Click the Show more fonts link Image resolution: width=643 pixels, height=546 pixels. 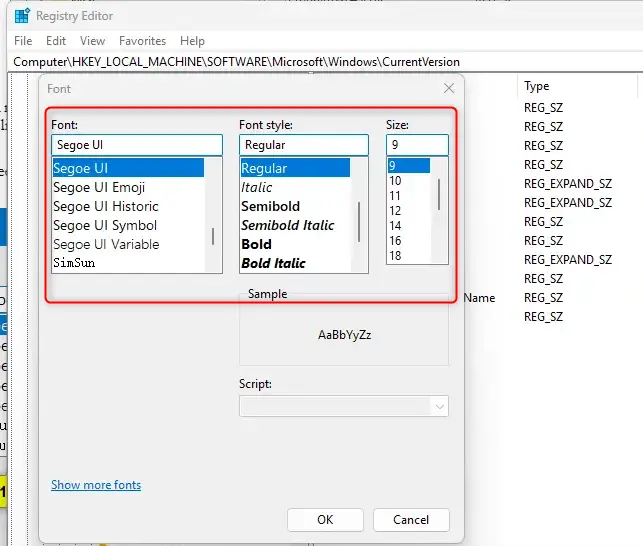(96, 485)
